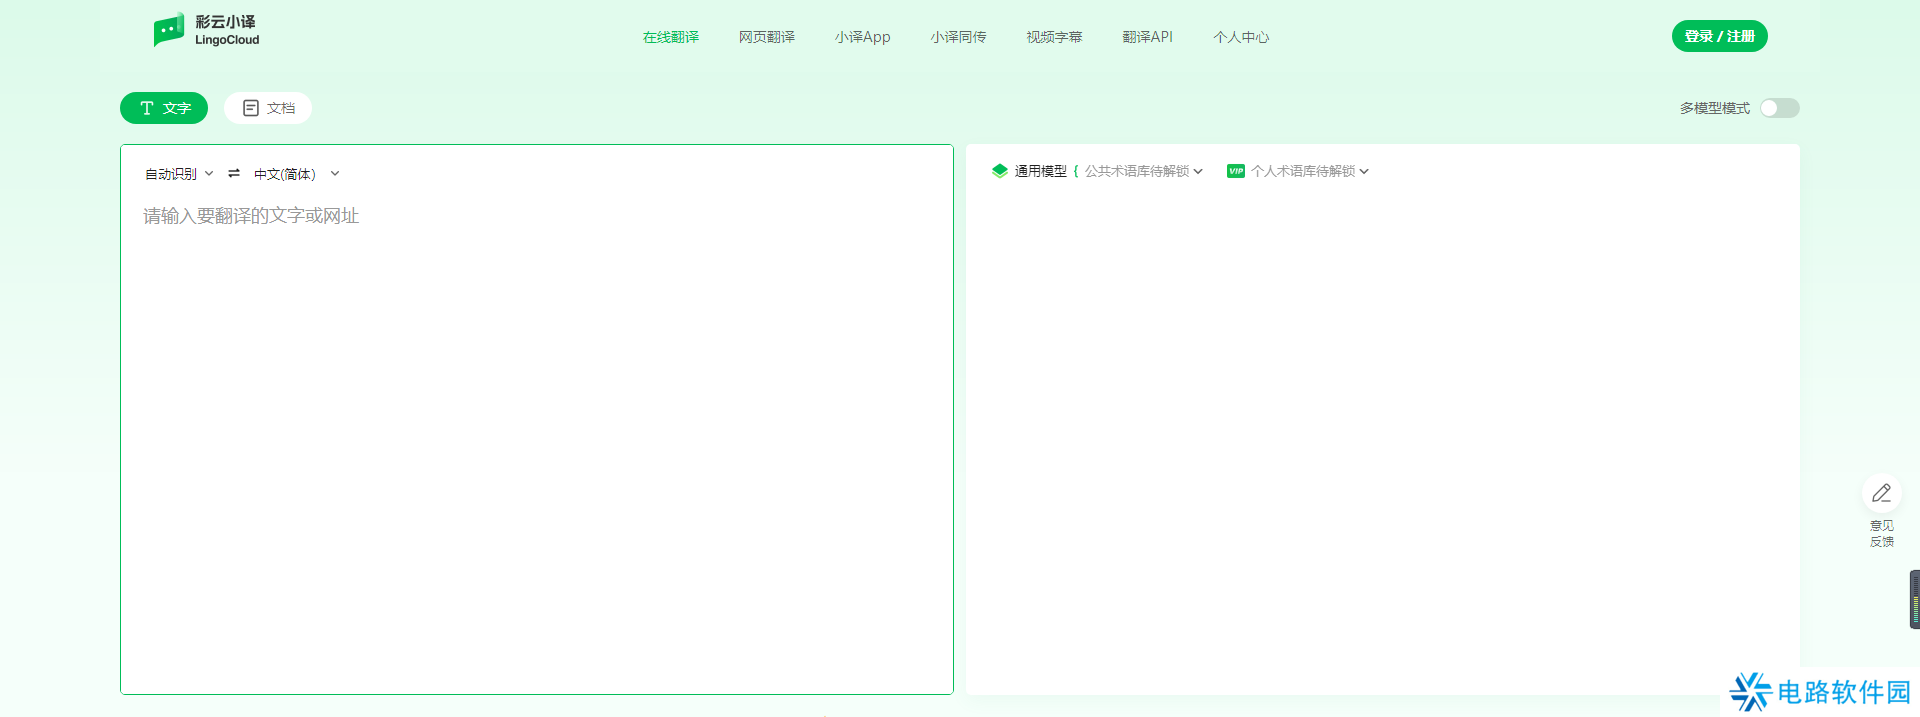This screenshot has height=717, width=1920.
Task: Click the swap languages arrows icon
Action: point(234,173)
